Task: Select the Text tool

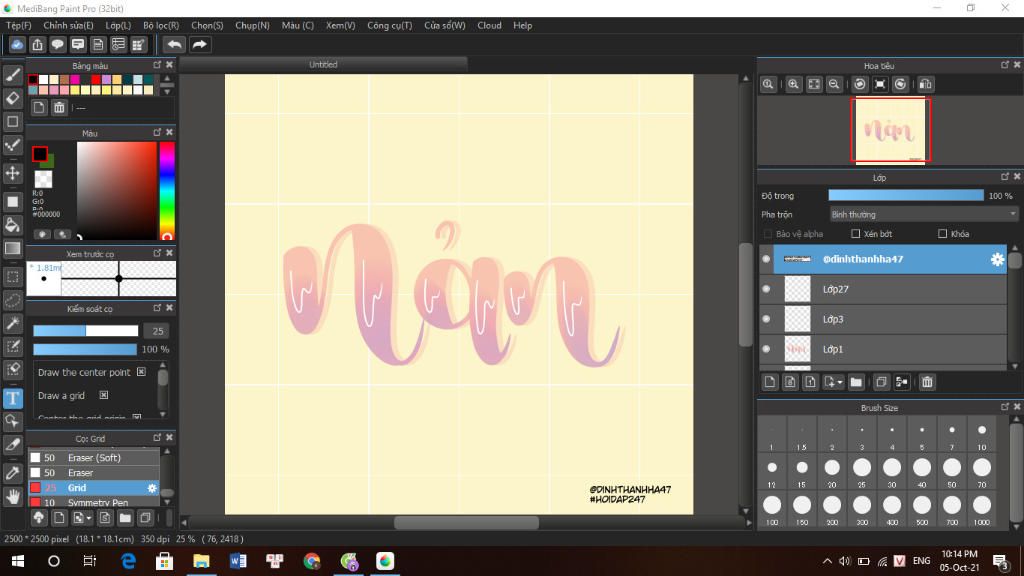Action: pos(12,398)
